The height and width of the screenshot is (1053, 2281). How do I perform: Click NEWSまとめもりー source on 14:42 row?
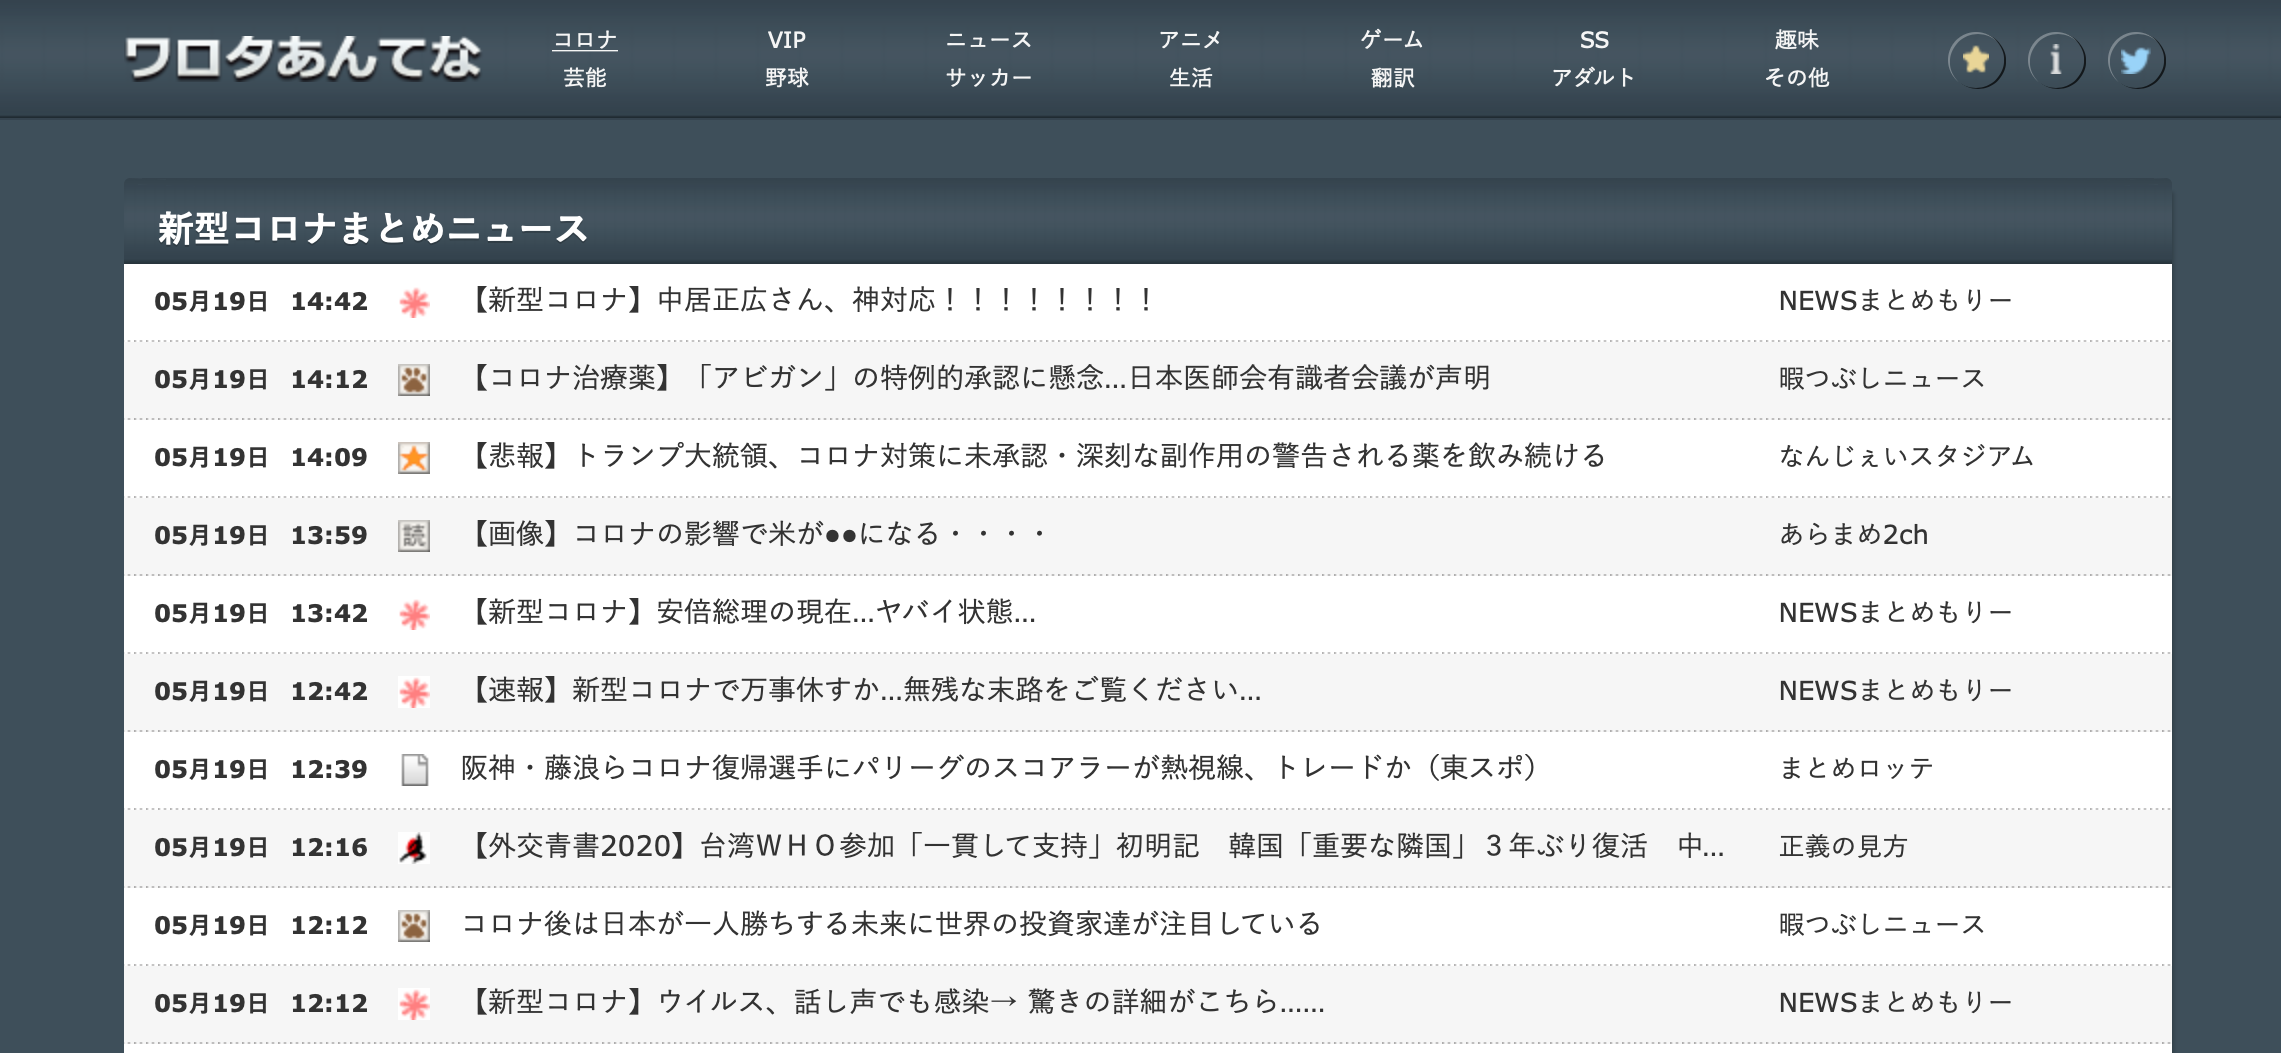(1895, 300)
